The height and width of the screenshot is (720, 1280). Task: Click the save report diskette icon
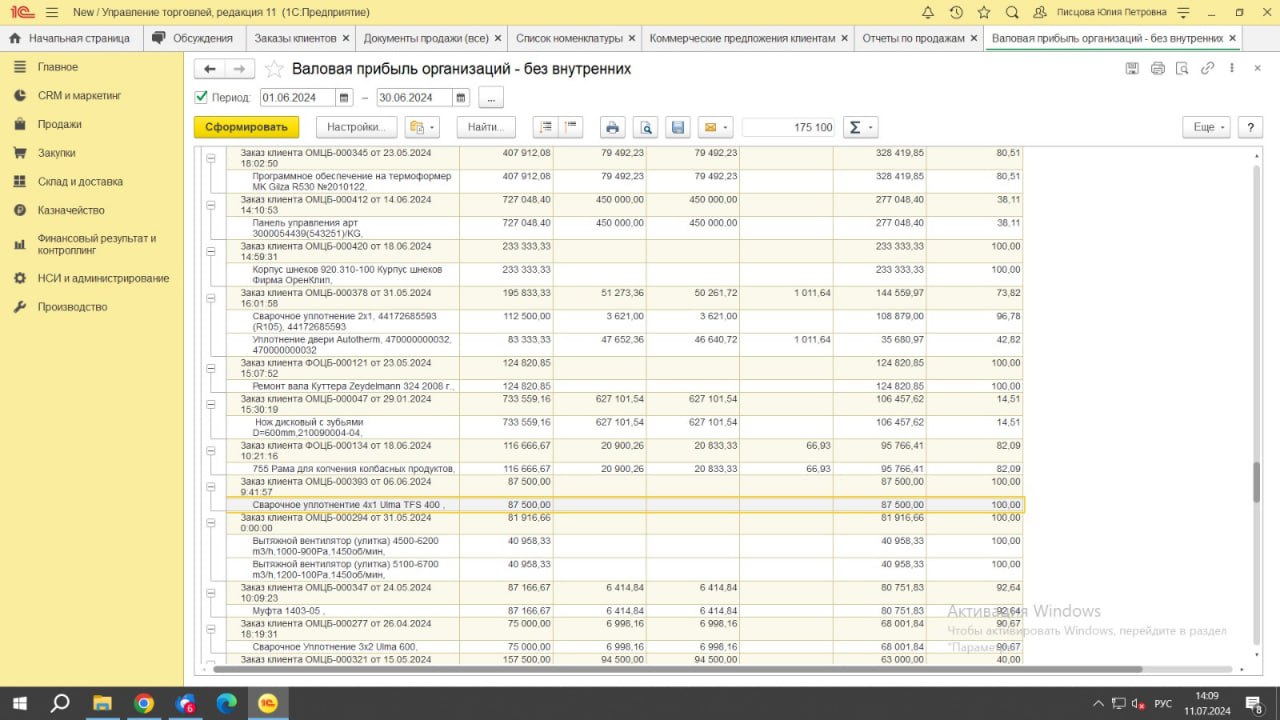coord(677,127)
